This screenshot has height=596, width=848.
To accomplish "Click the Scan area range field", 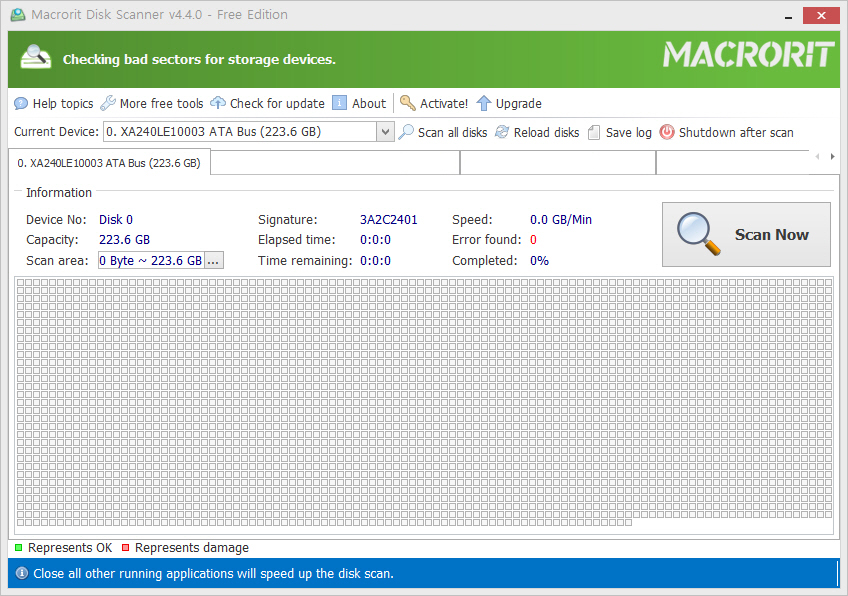I will tap(151, 261).
